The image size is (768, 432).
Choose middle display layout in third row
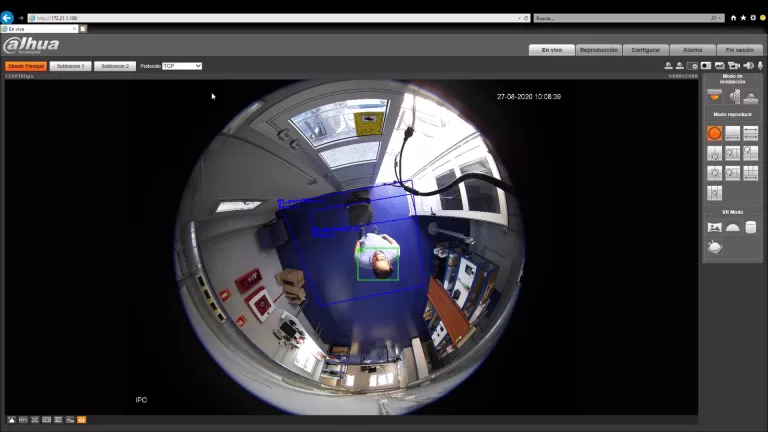(x=733, y=173)
